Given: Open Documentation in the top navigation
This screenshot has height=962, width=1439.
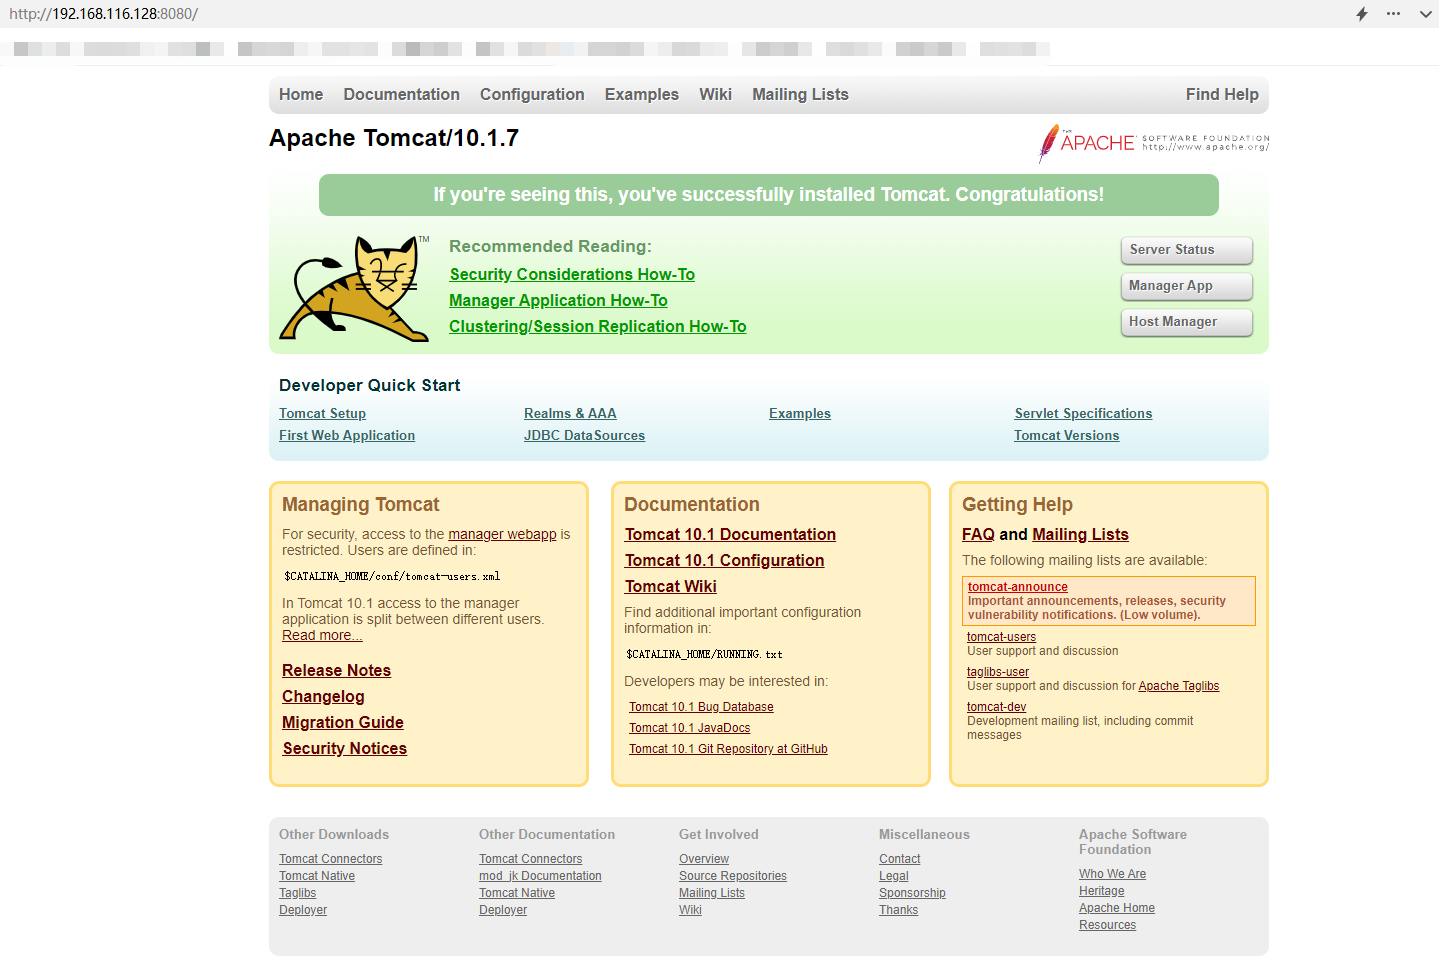Looking at the screenshot, I should tap(401, 94).
